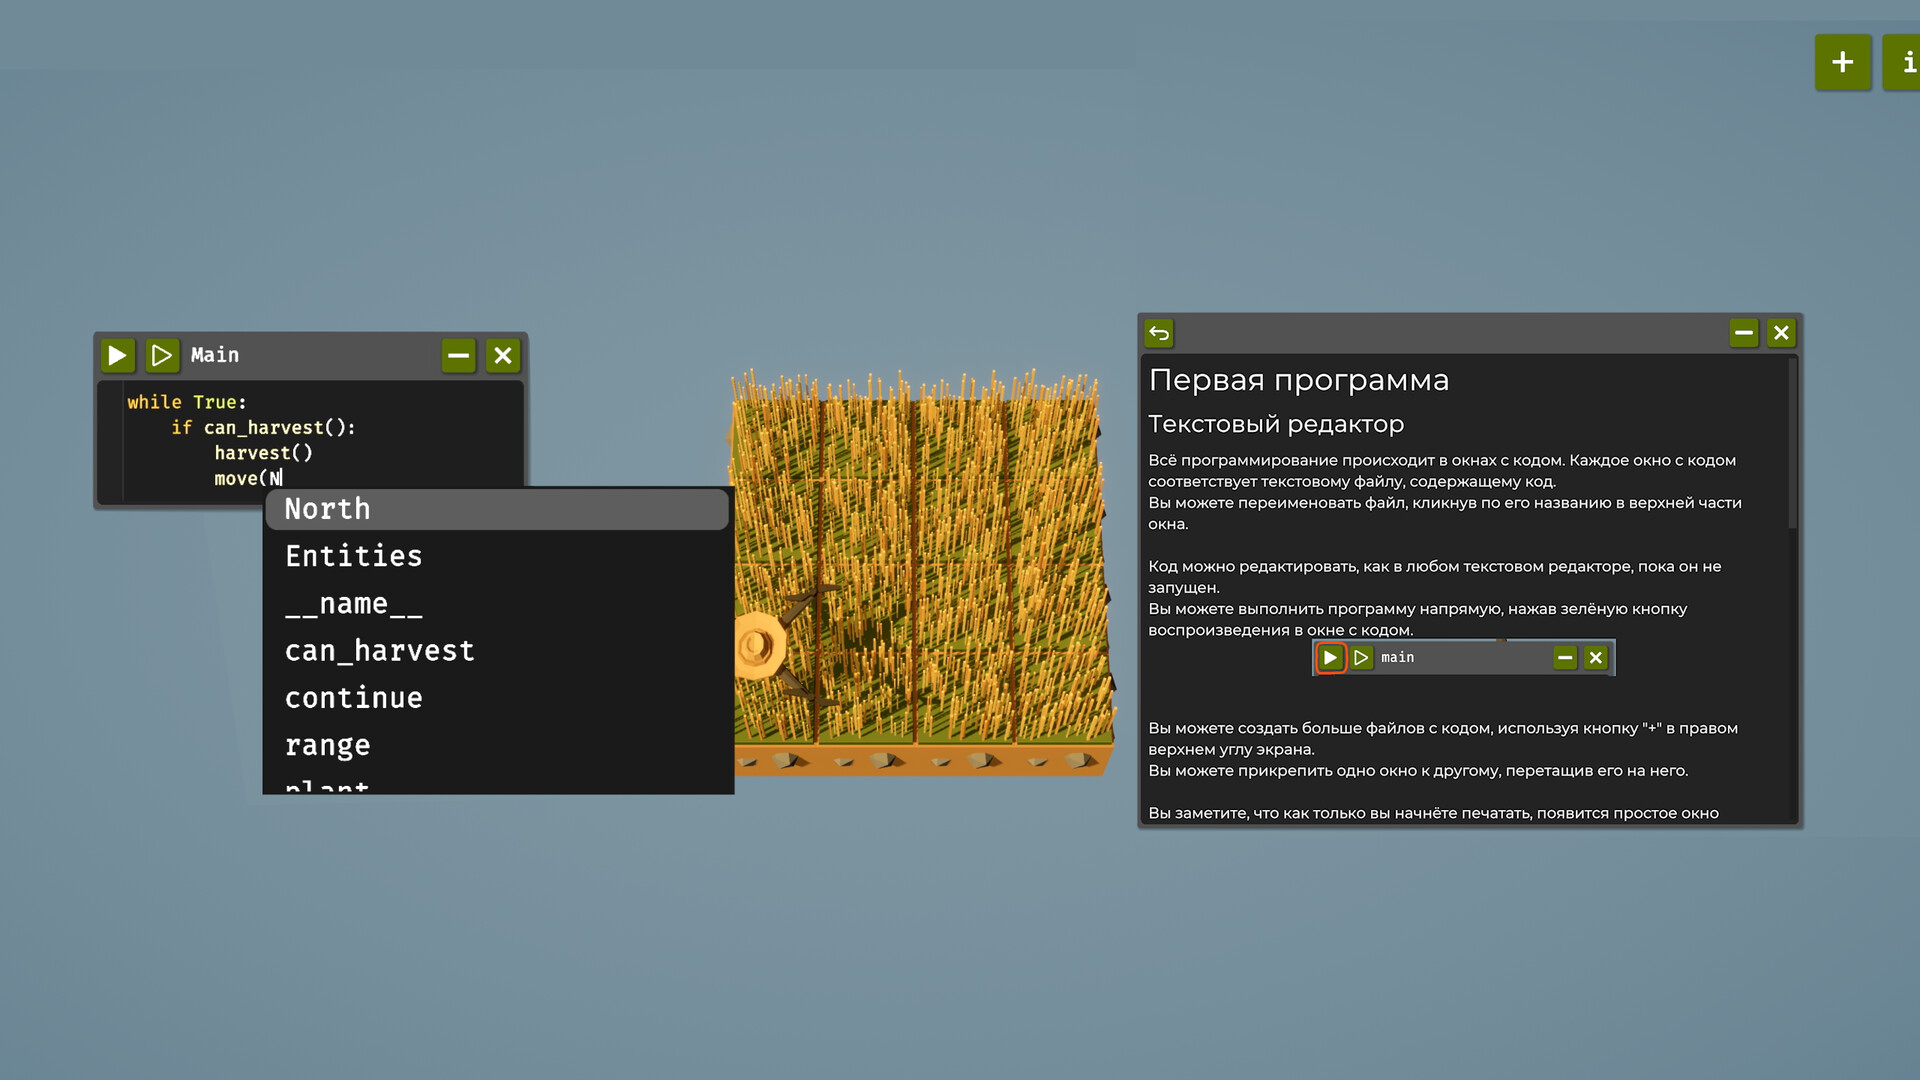Select North from the autocomplete list

coord(326,509)
